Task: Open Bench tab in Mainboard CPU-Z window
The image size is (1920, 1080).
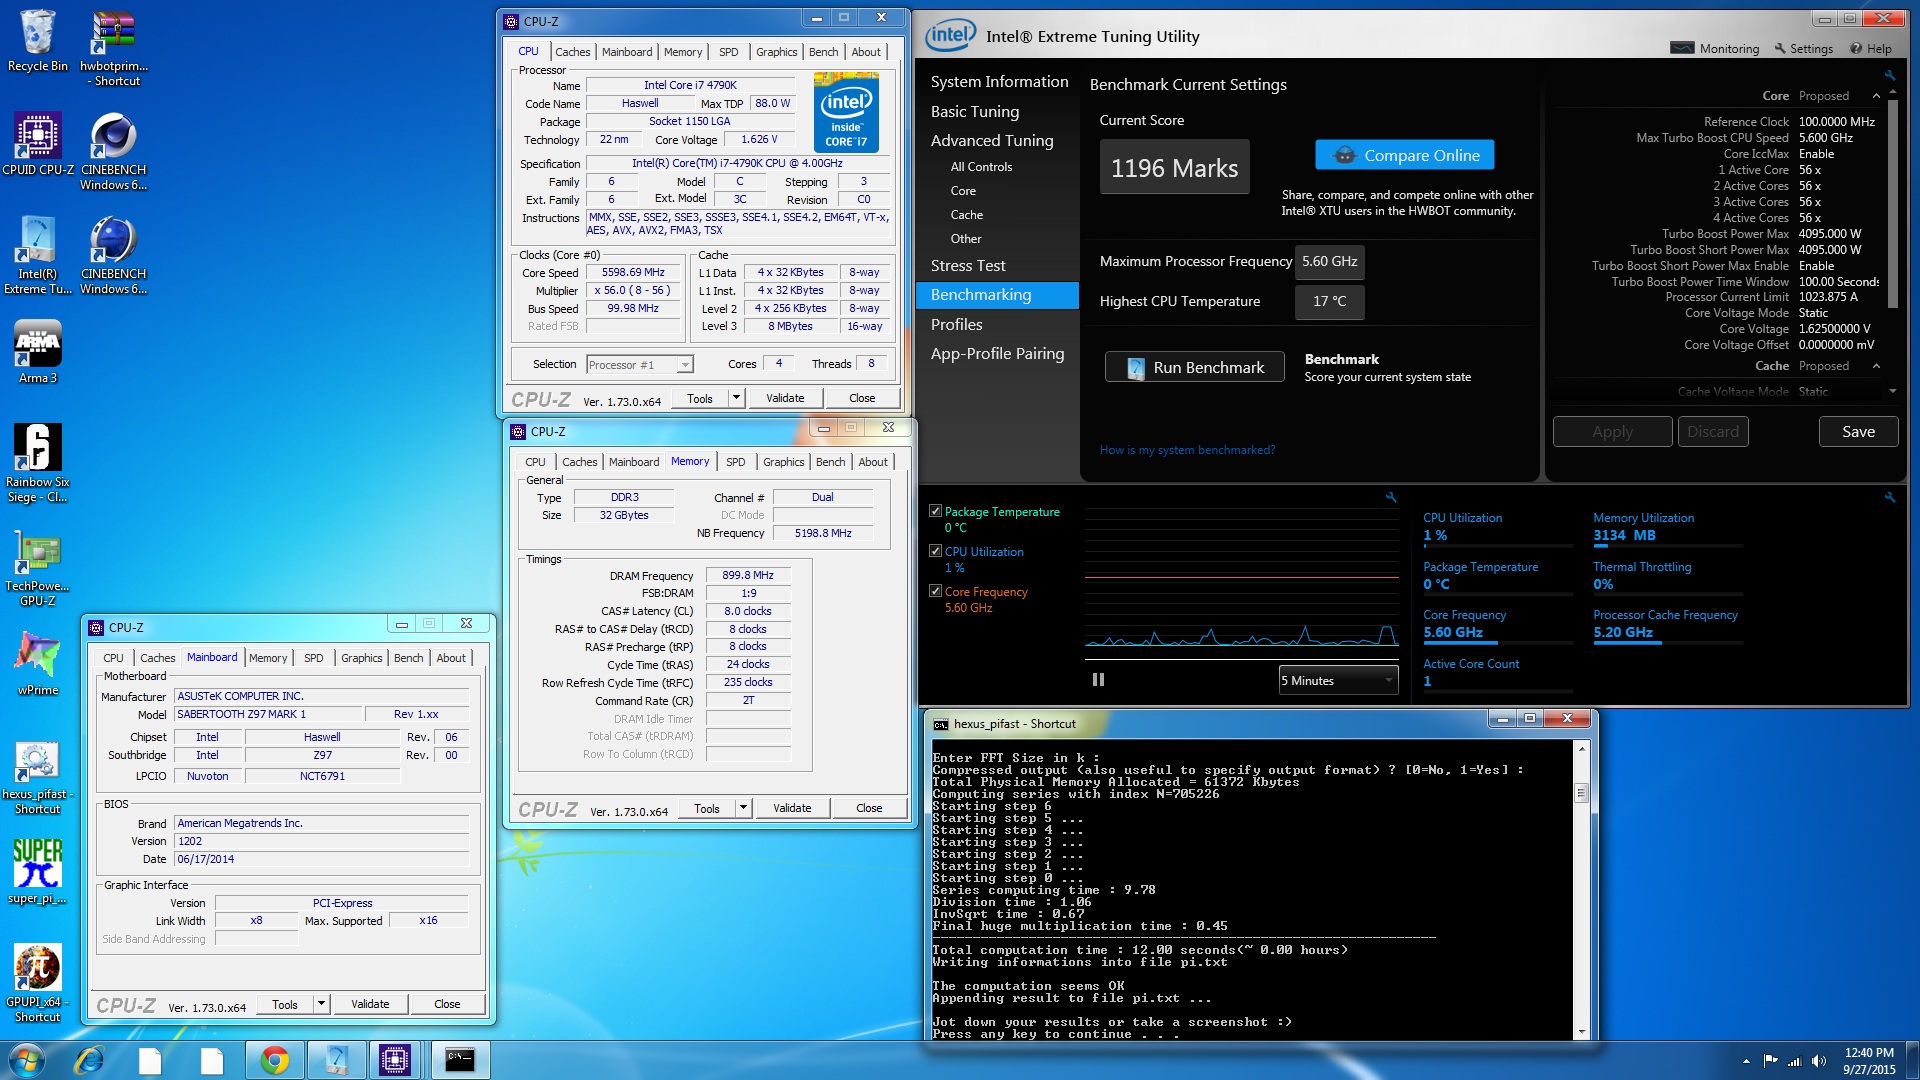Action: 408,658
